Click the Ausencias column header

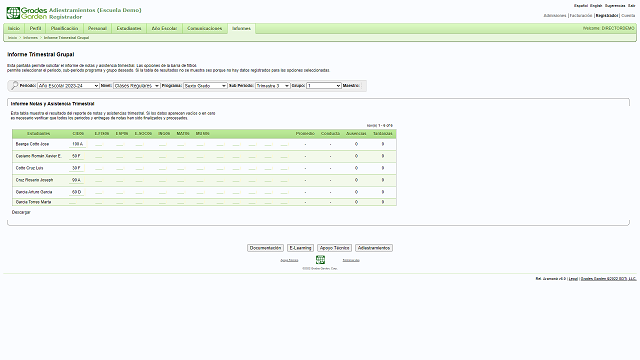356,133
